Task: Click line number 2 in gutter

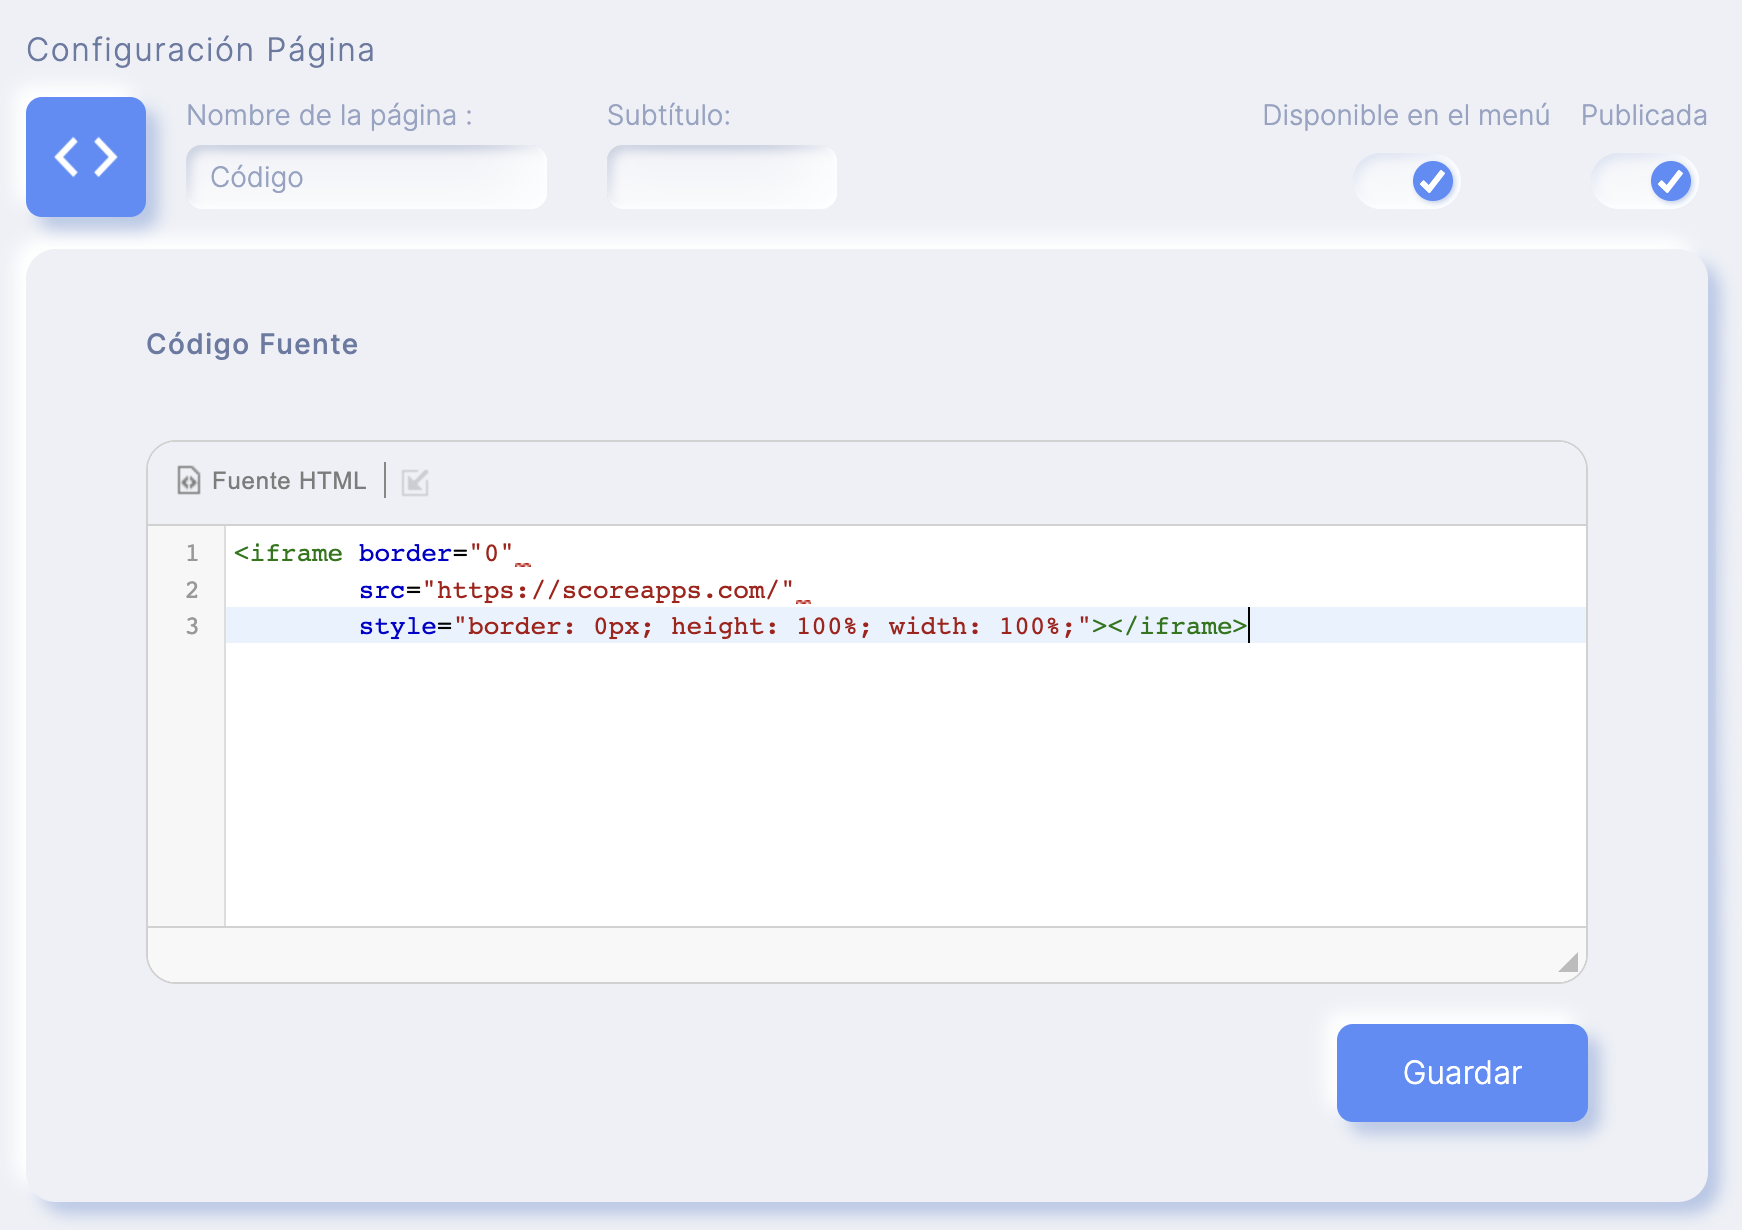Action: [x=192, y=590]
